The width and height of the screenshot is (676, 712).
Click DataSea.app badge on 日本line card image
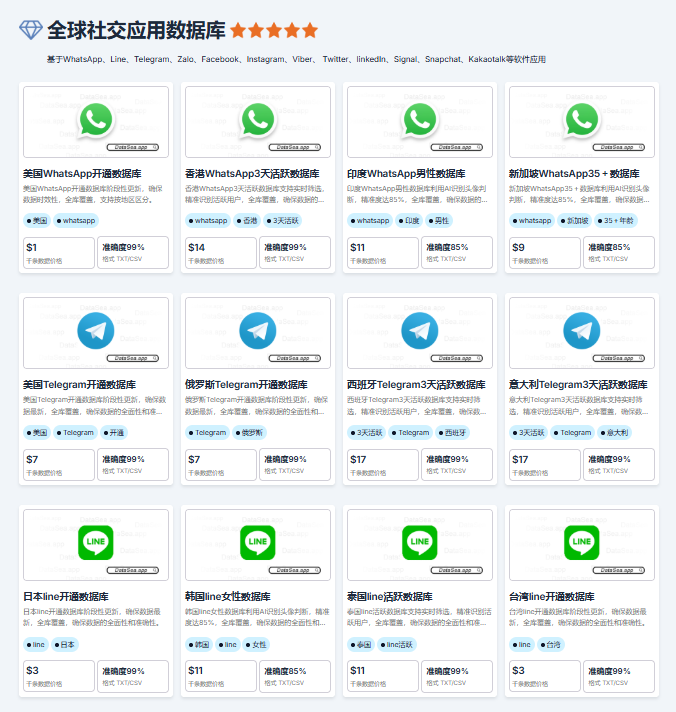click(133, 570)
